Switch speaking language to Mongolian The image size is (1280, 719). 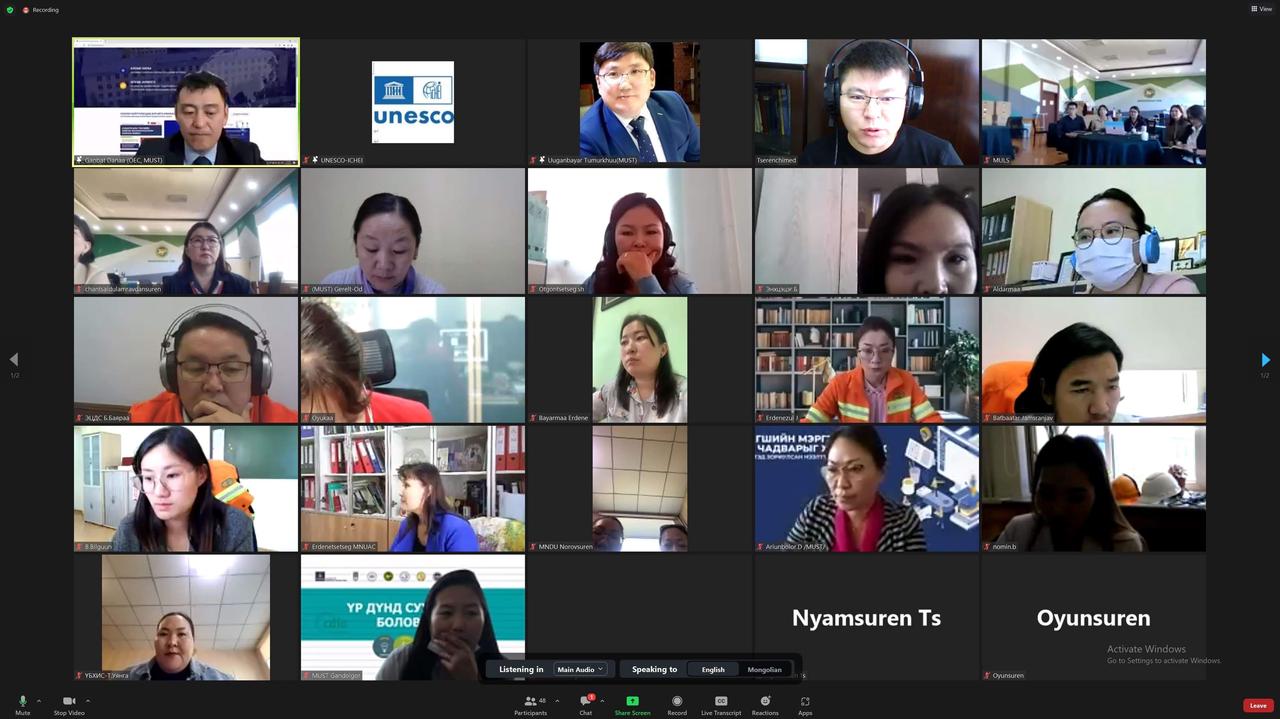point(765,669)
